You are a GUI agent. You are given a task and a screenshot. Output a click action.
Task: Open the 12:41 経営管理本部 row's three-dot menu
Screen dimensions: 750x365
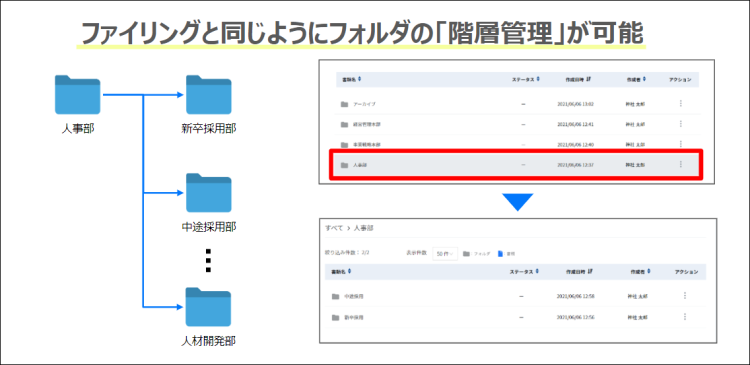[x=681, y=124]
